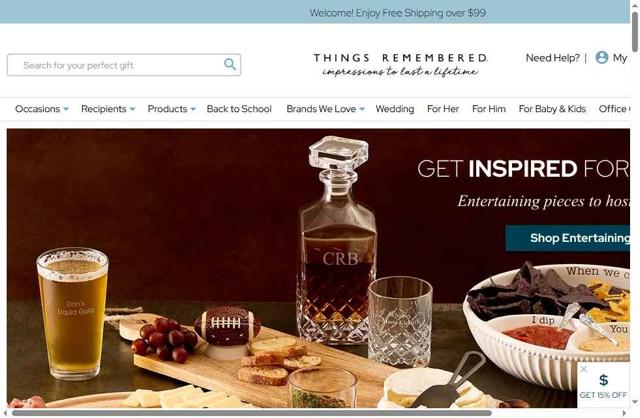Click the horizontal scrollbar right arrow
The height and width of the screenshot is (418, 640).
(x=624, y=413)
